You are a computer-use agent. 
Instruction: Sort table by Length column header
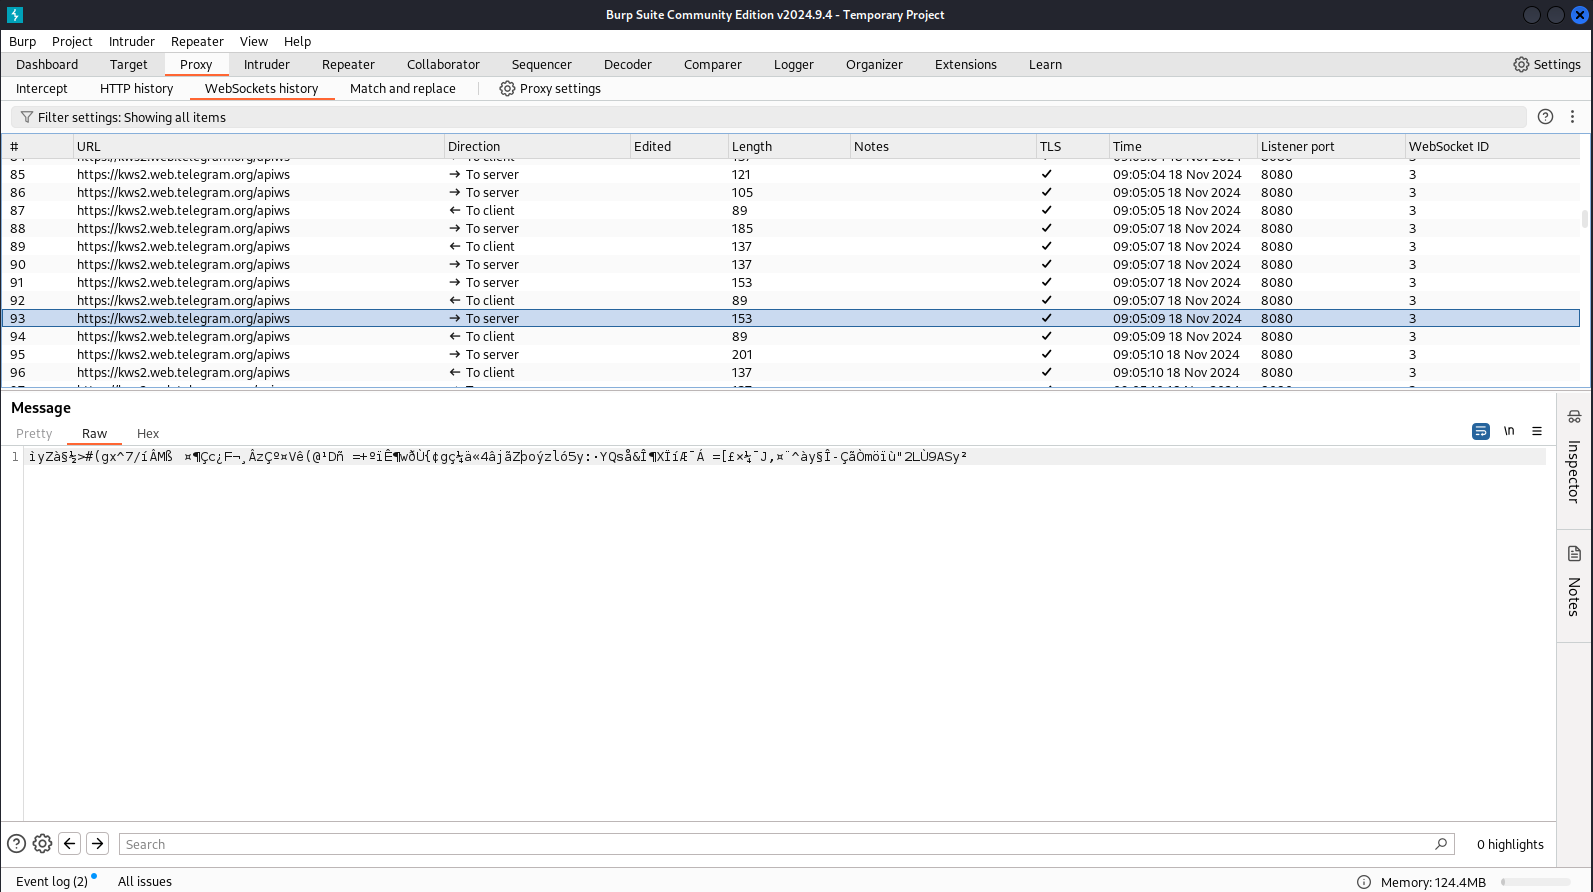coord(788,146)
